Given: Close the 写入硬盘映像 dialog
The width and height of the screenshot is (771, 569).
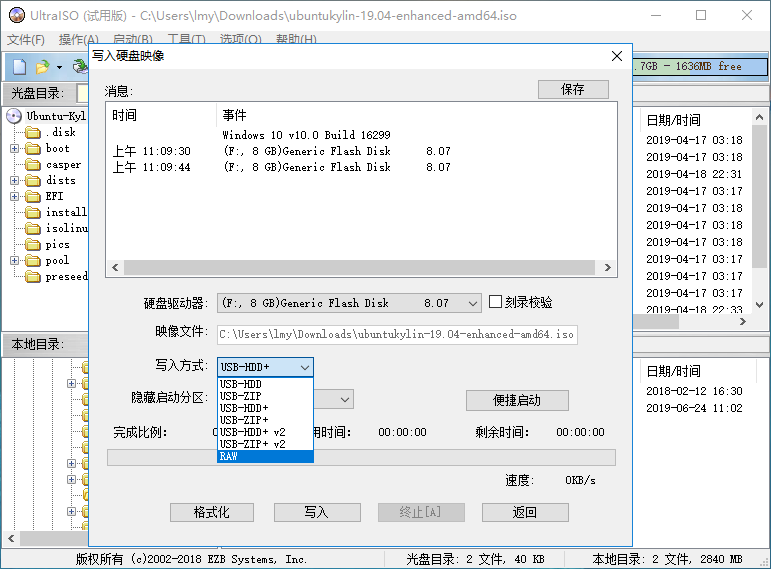Looking at the screenshot, I should point(617,56).
